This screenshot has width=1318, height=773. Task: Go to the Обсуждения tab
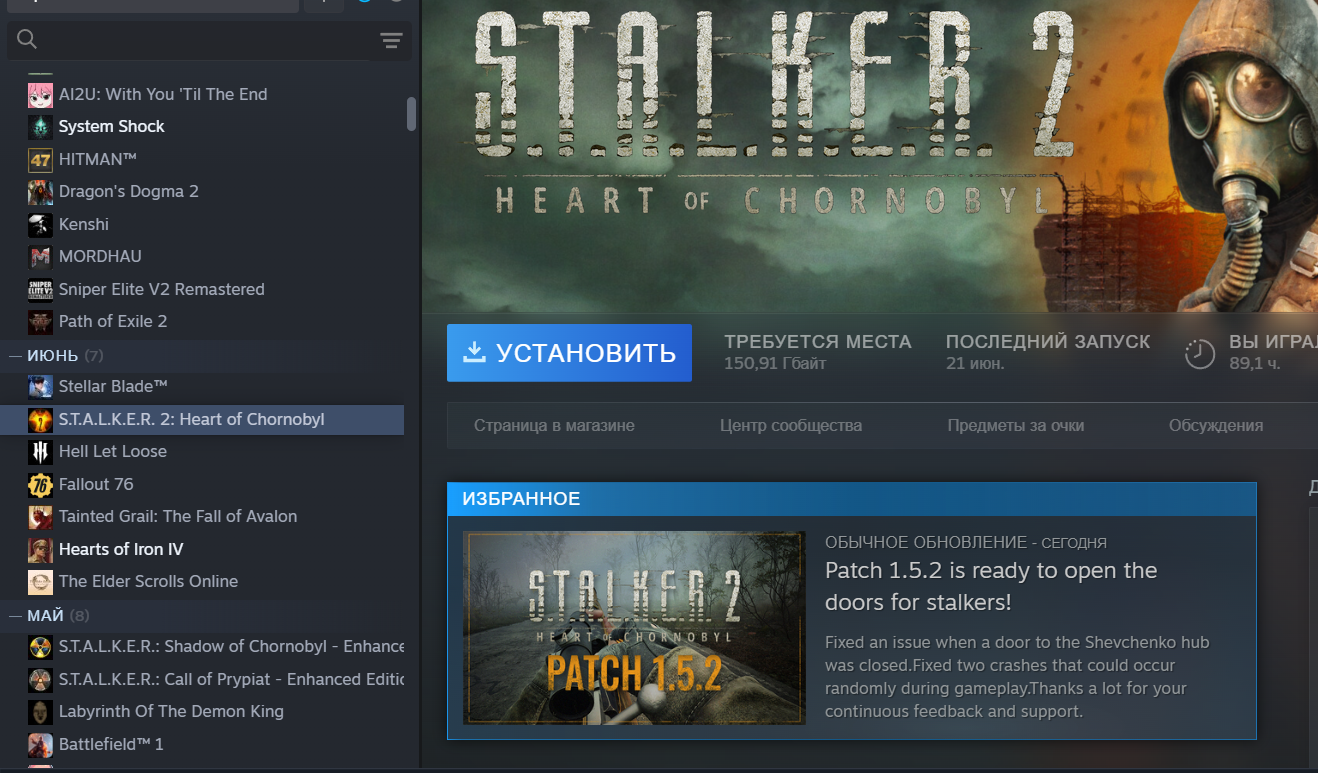[1216, 426]
